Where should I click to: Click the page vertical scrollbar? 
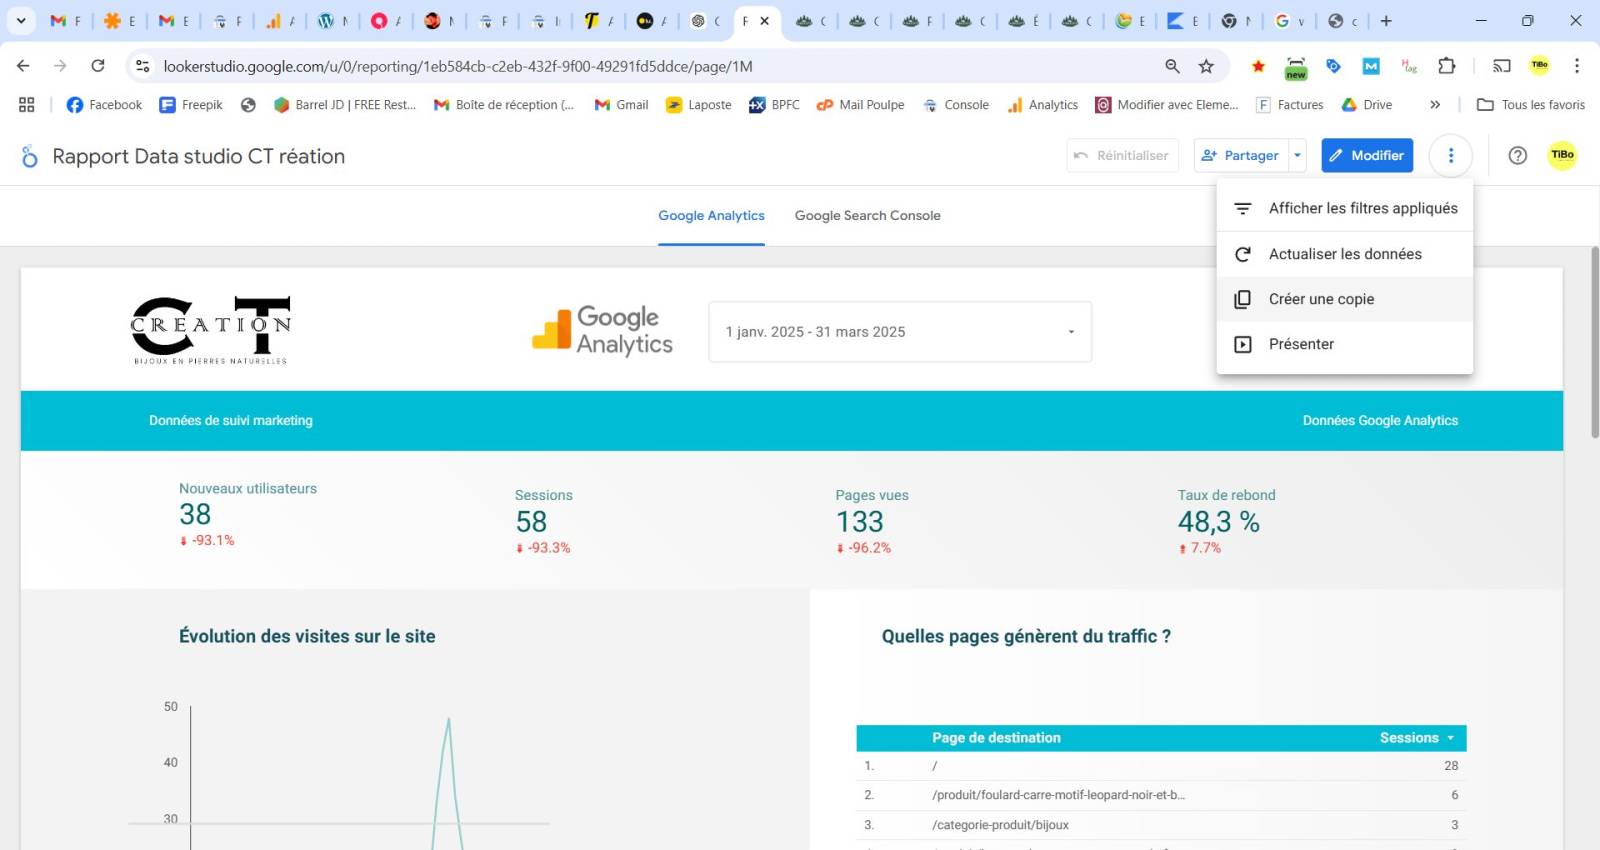coord(1594,342)
